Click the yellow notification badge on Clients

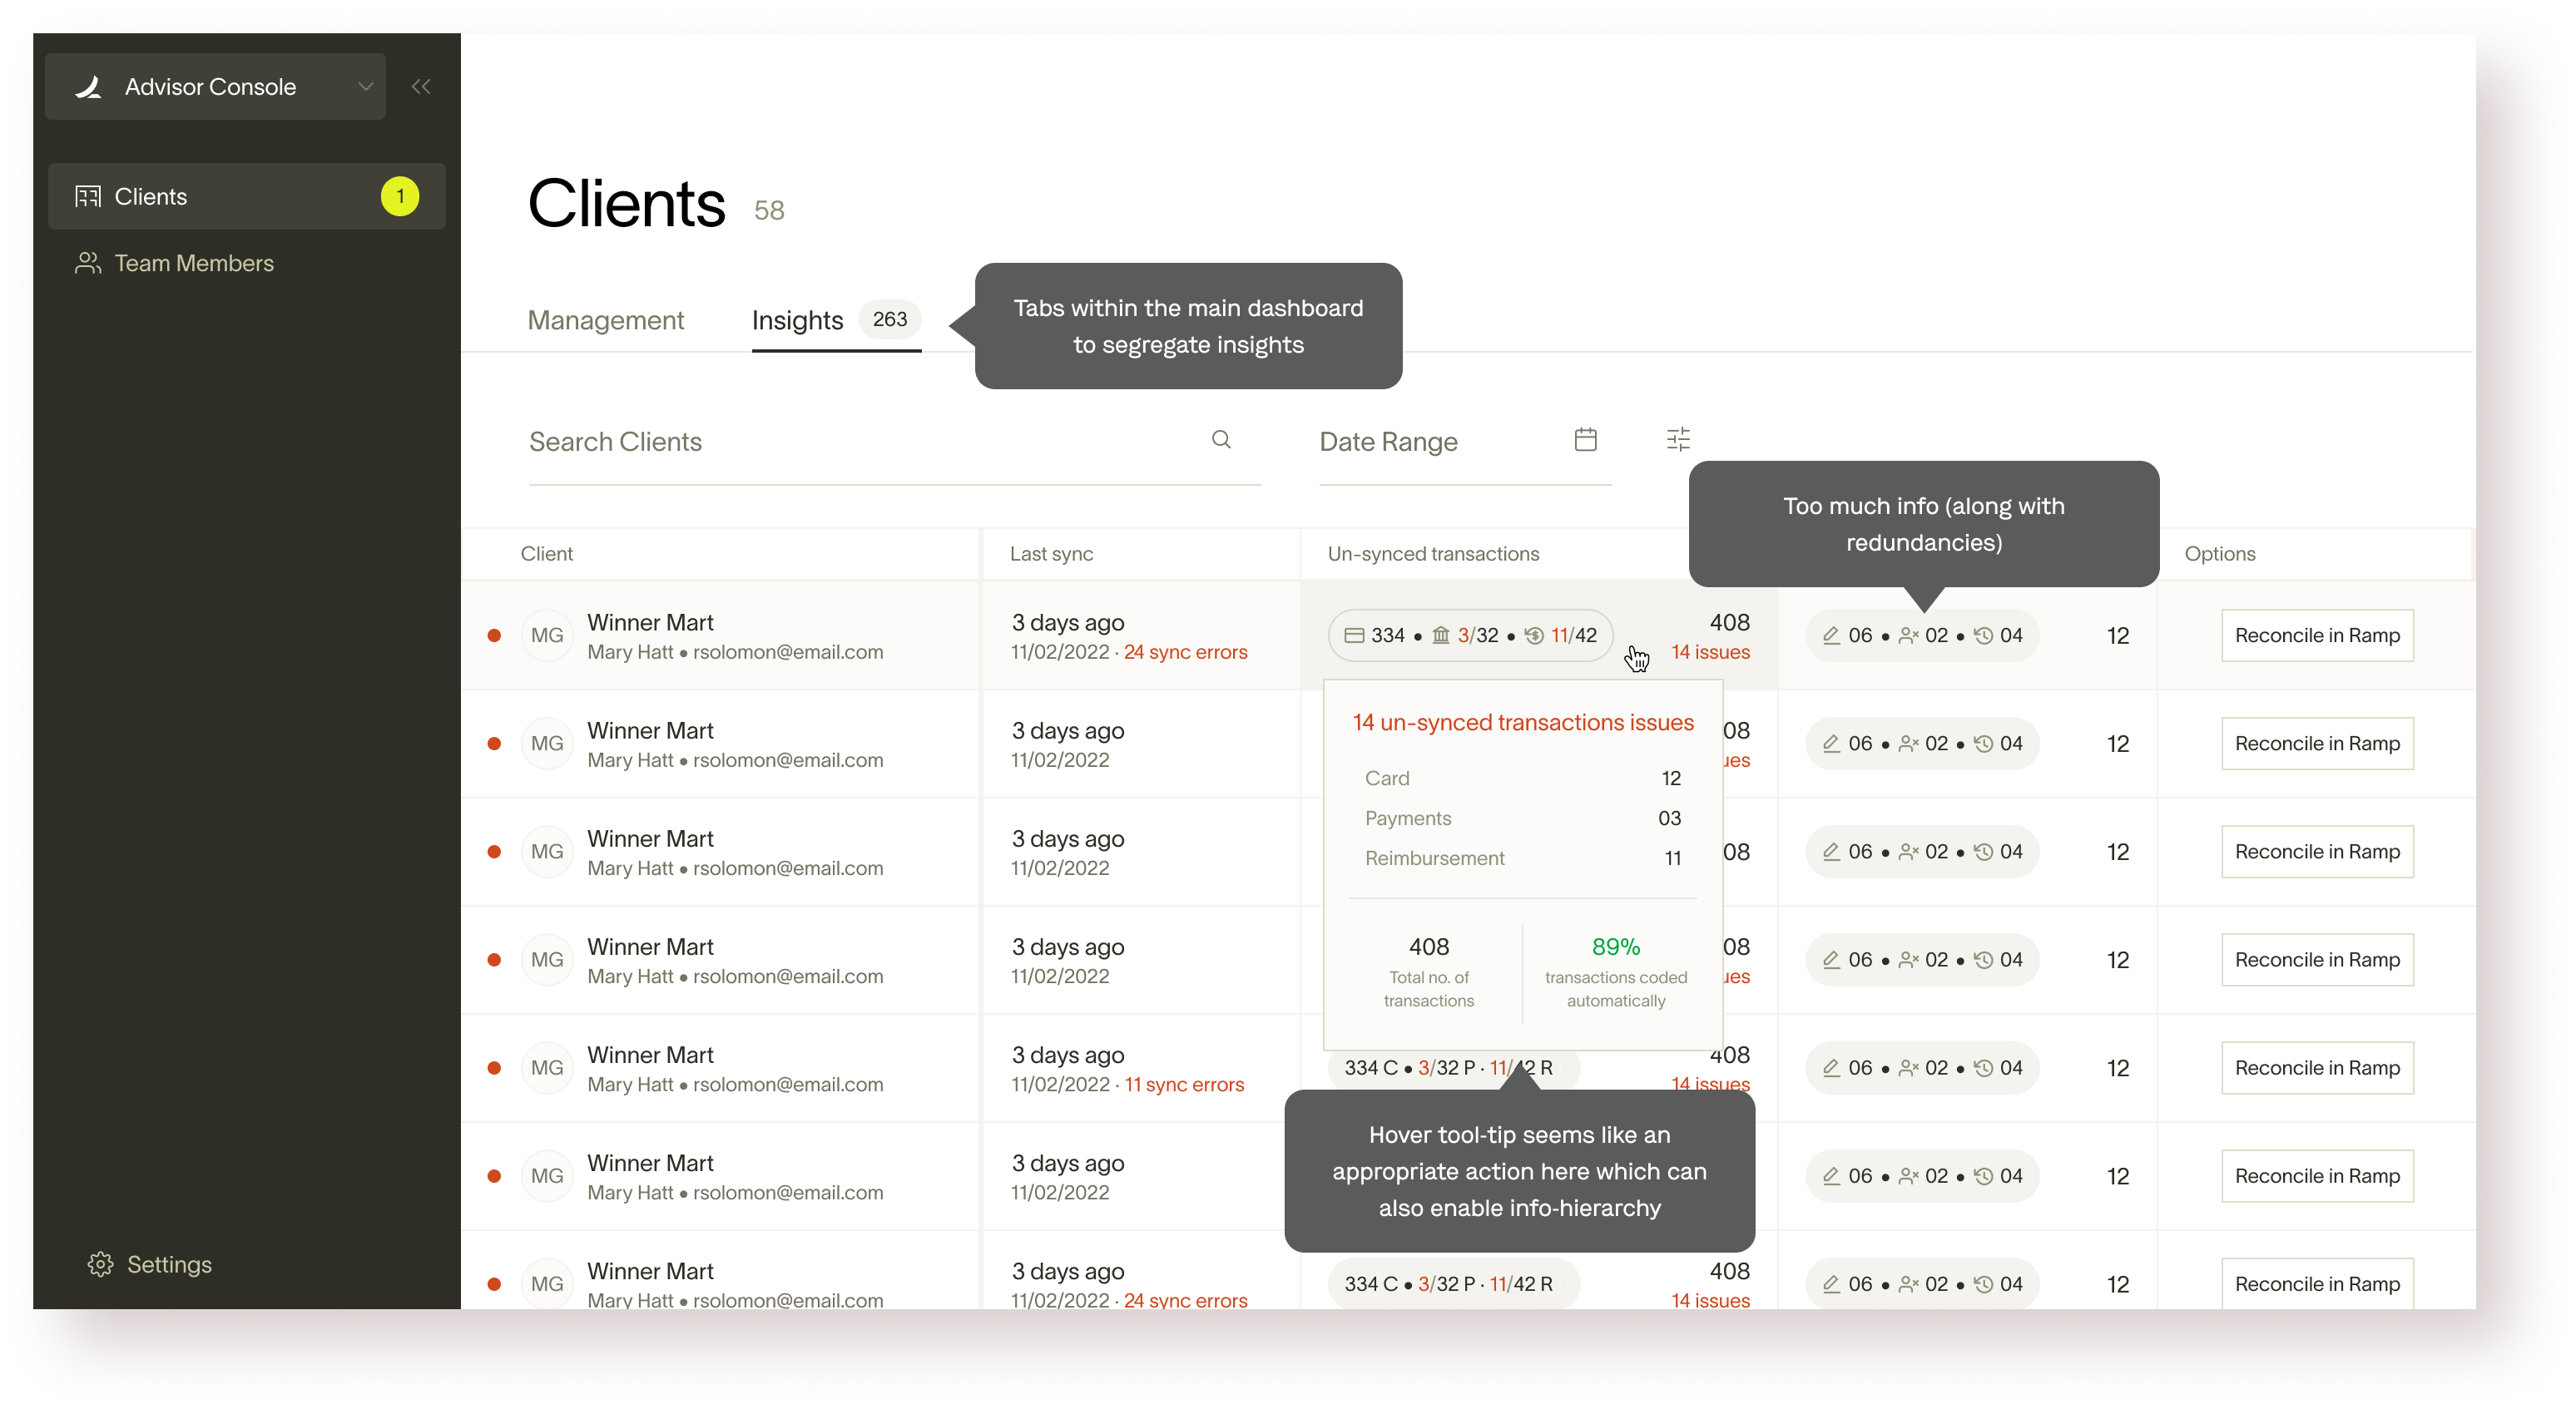(400, 196)
